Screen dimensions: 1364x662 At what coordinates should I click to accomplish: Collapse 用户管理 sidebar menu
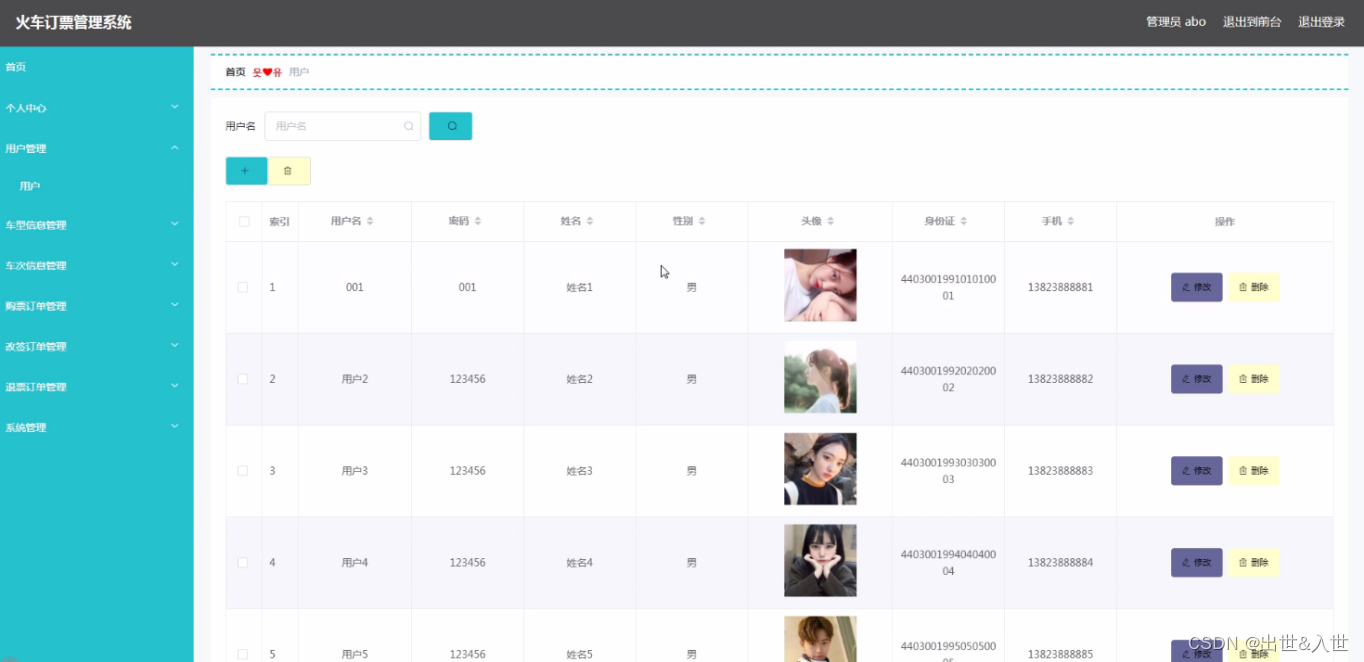tap(96, 148)
